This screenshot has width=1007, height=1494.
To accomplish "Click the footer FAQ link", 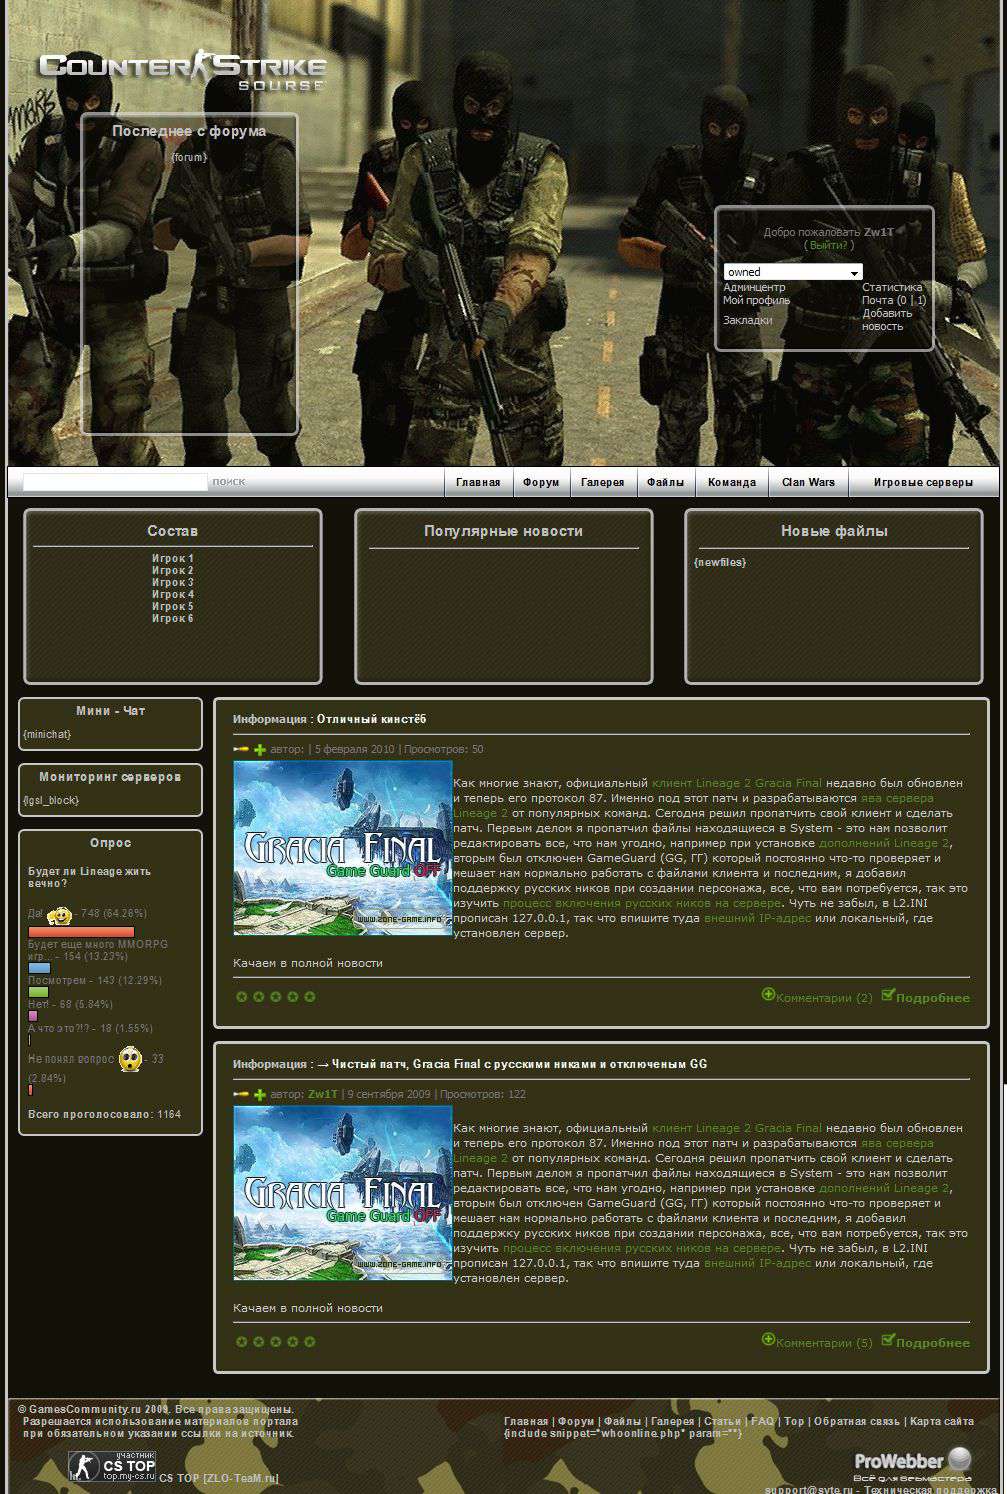I will point(763,1421).
